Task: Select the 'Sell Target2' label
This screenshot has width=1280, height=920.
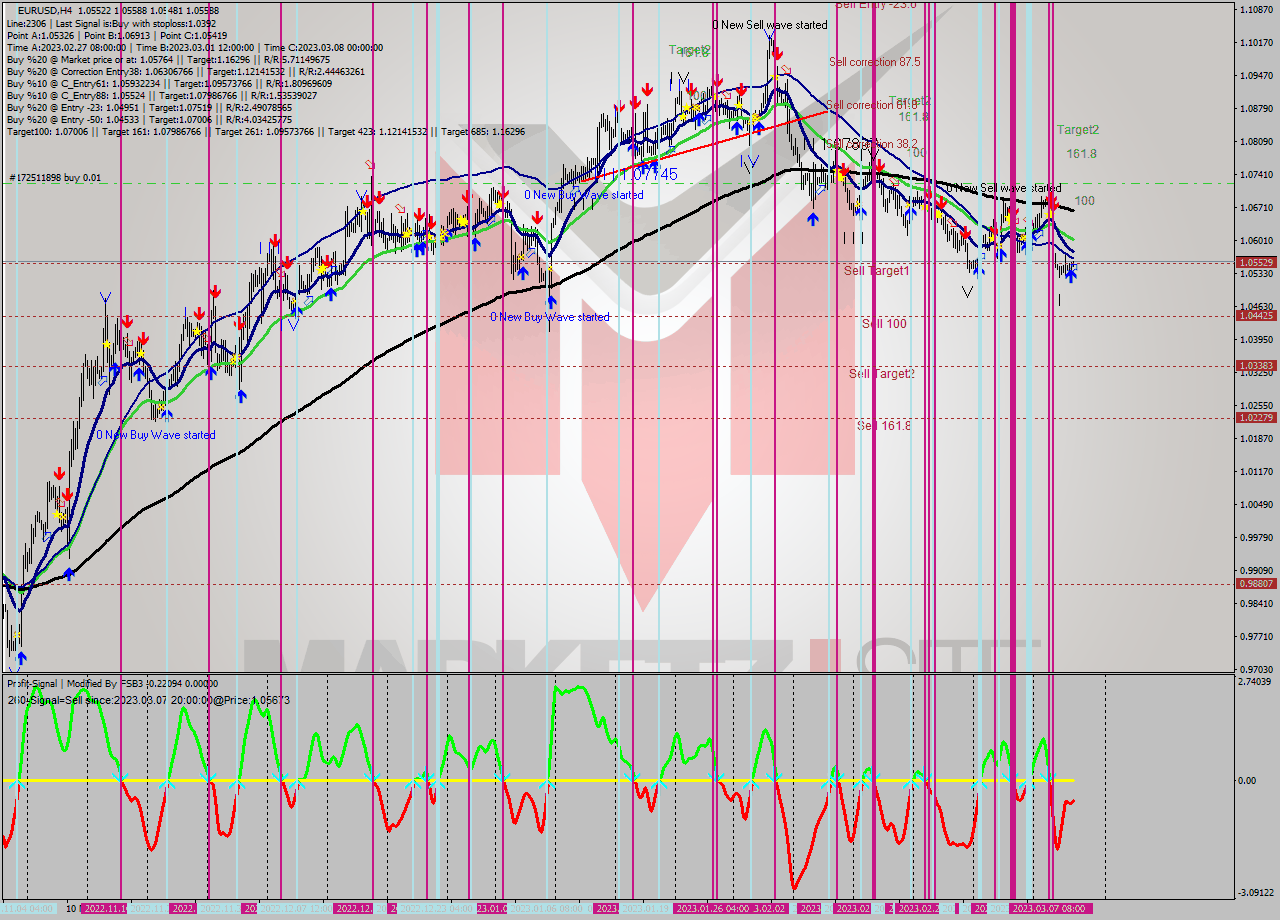Action: [x=882, y=374]
